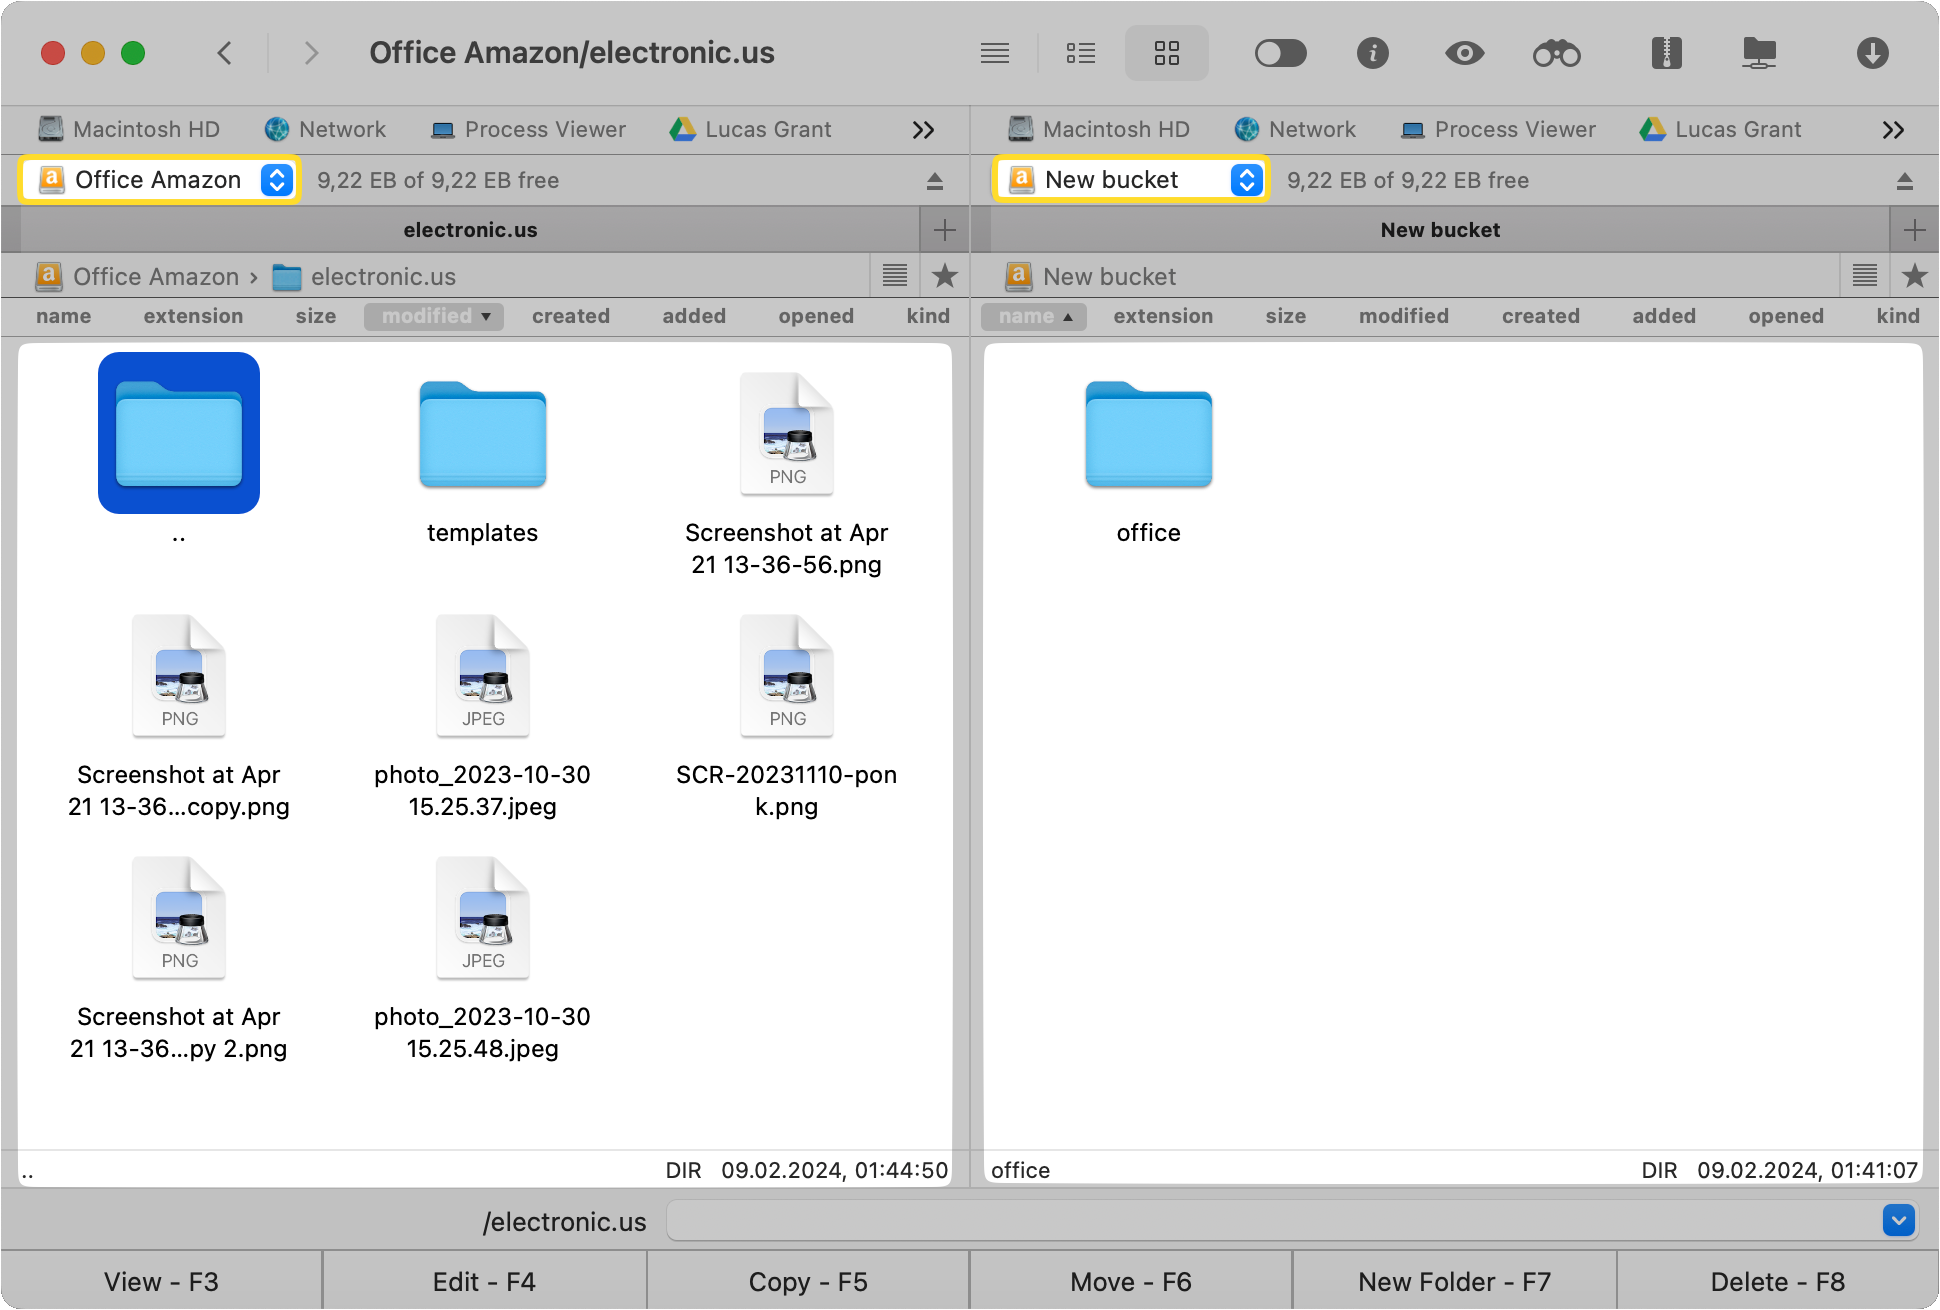1940x1310 pixels.
Task: Expand the New bucket dropdown selector
Action: coord(1246,180)
